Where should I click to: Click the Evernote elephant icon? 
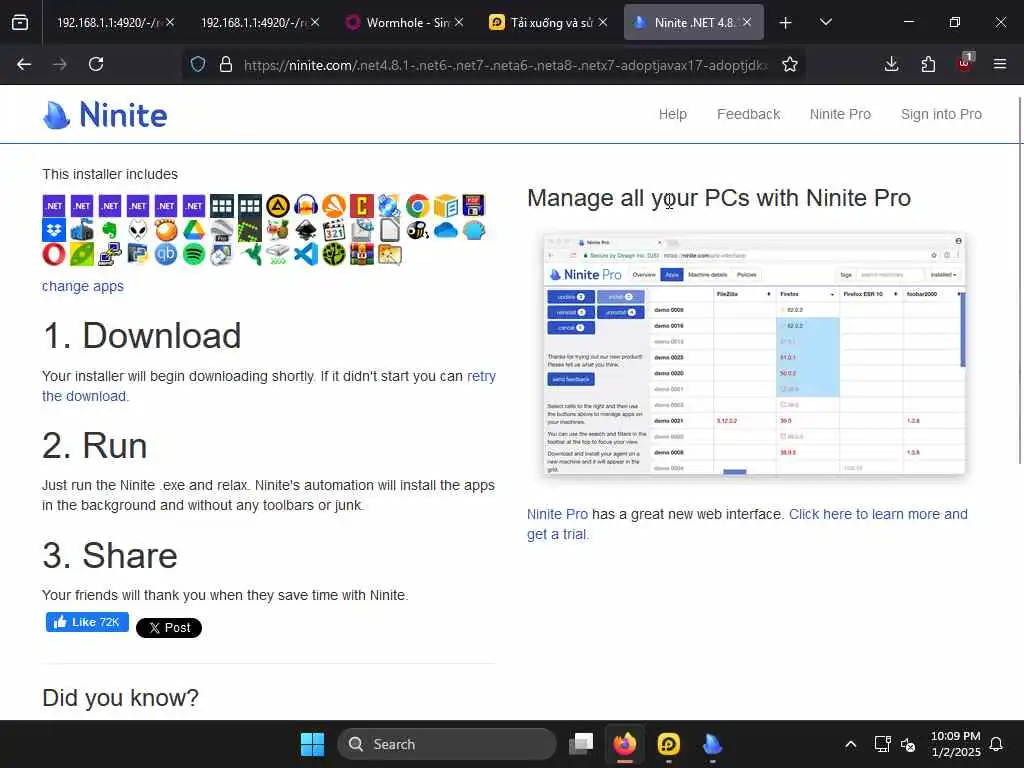point(110,231)
